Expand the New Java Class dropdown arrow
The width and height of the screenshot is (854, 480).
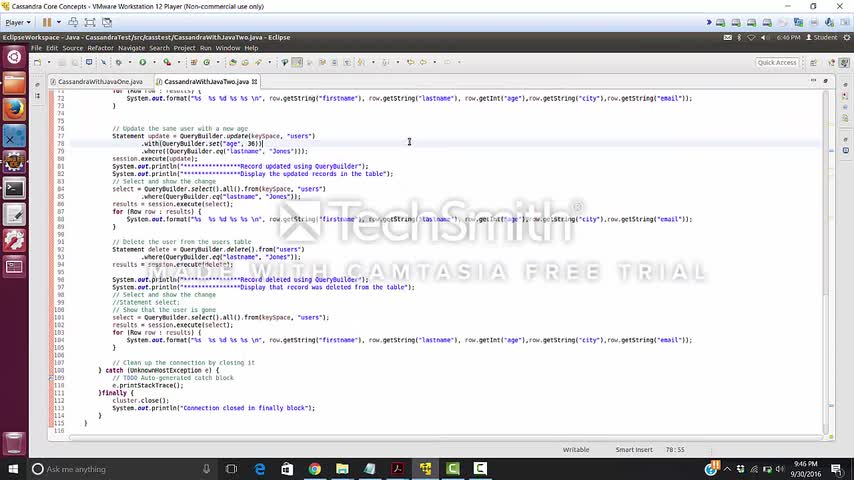218,63
